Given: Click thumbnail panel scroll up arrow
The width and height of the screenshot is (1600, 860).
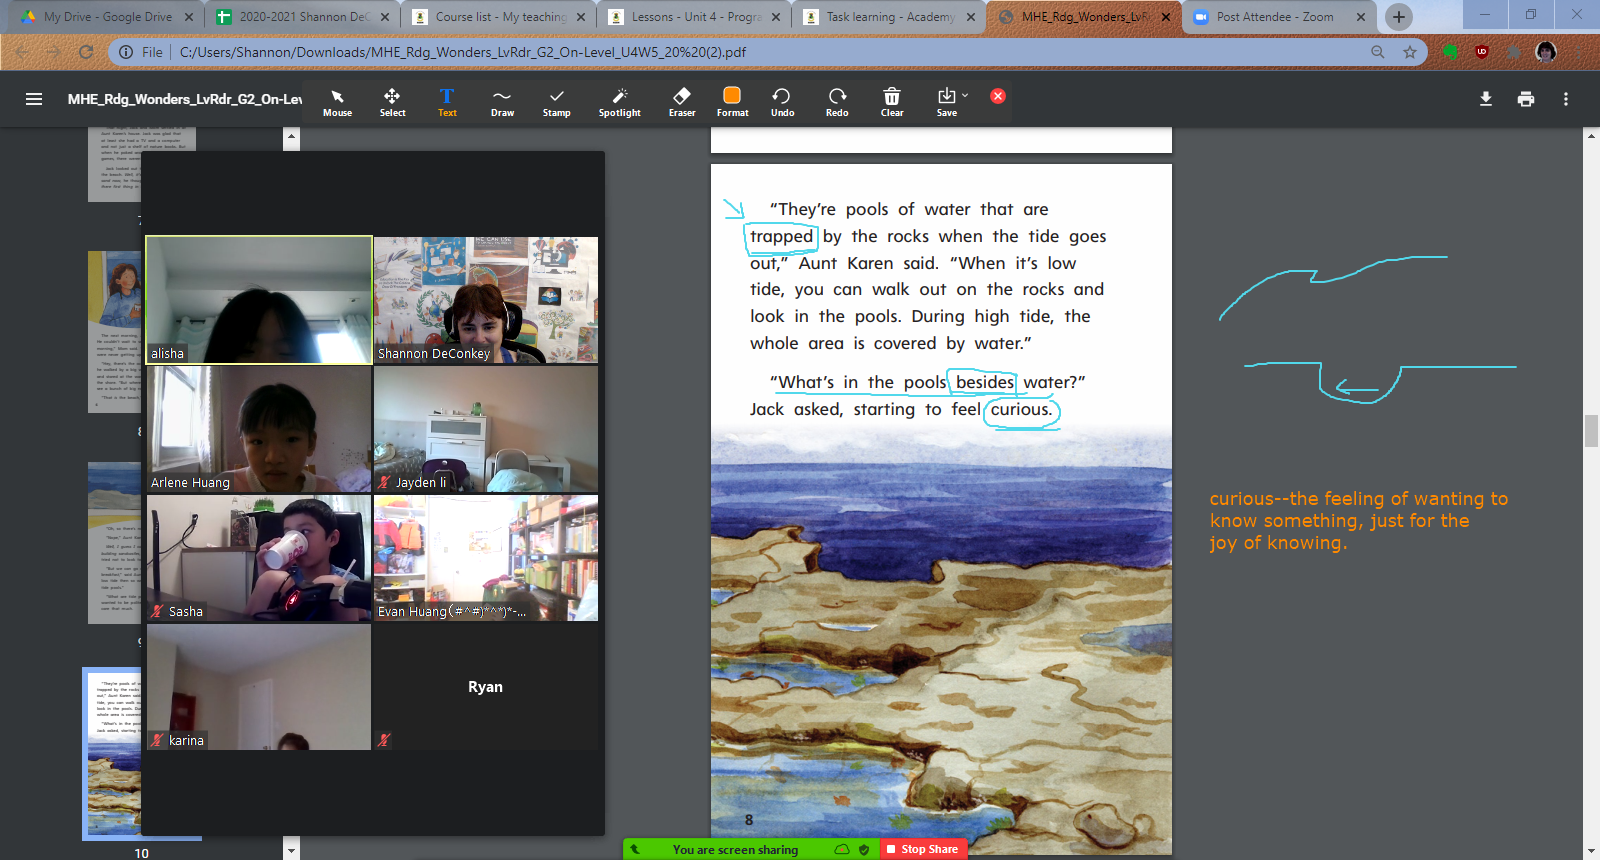Looking at the screenshot, I should [x=291, y=136].
